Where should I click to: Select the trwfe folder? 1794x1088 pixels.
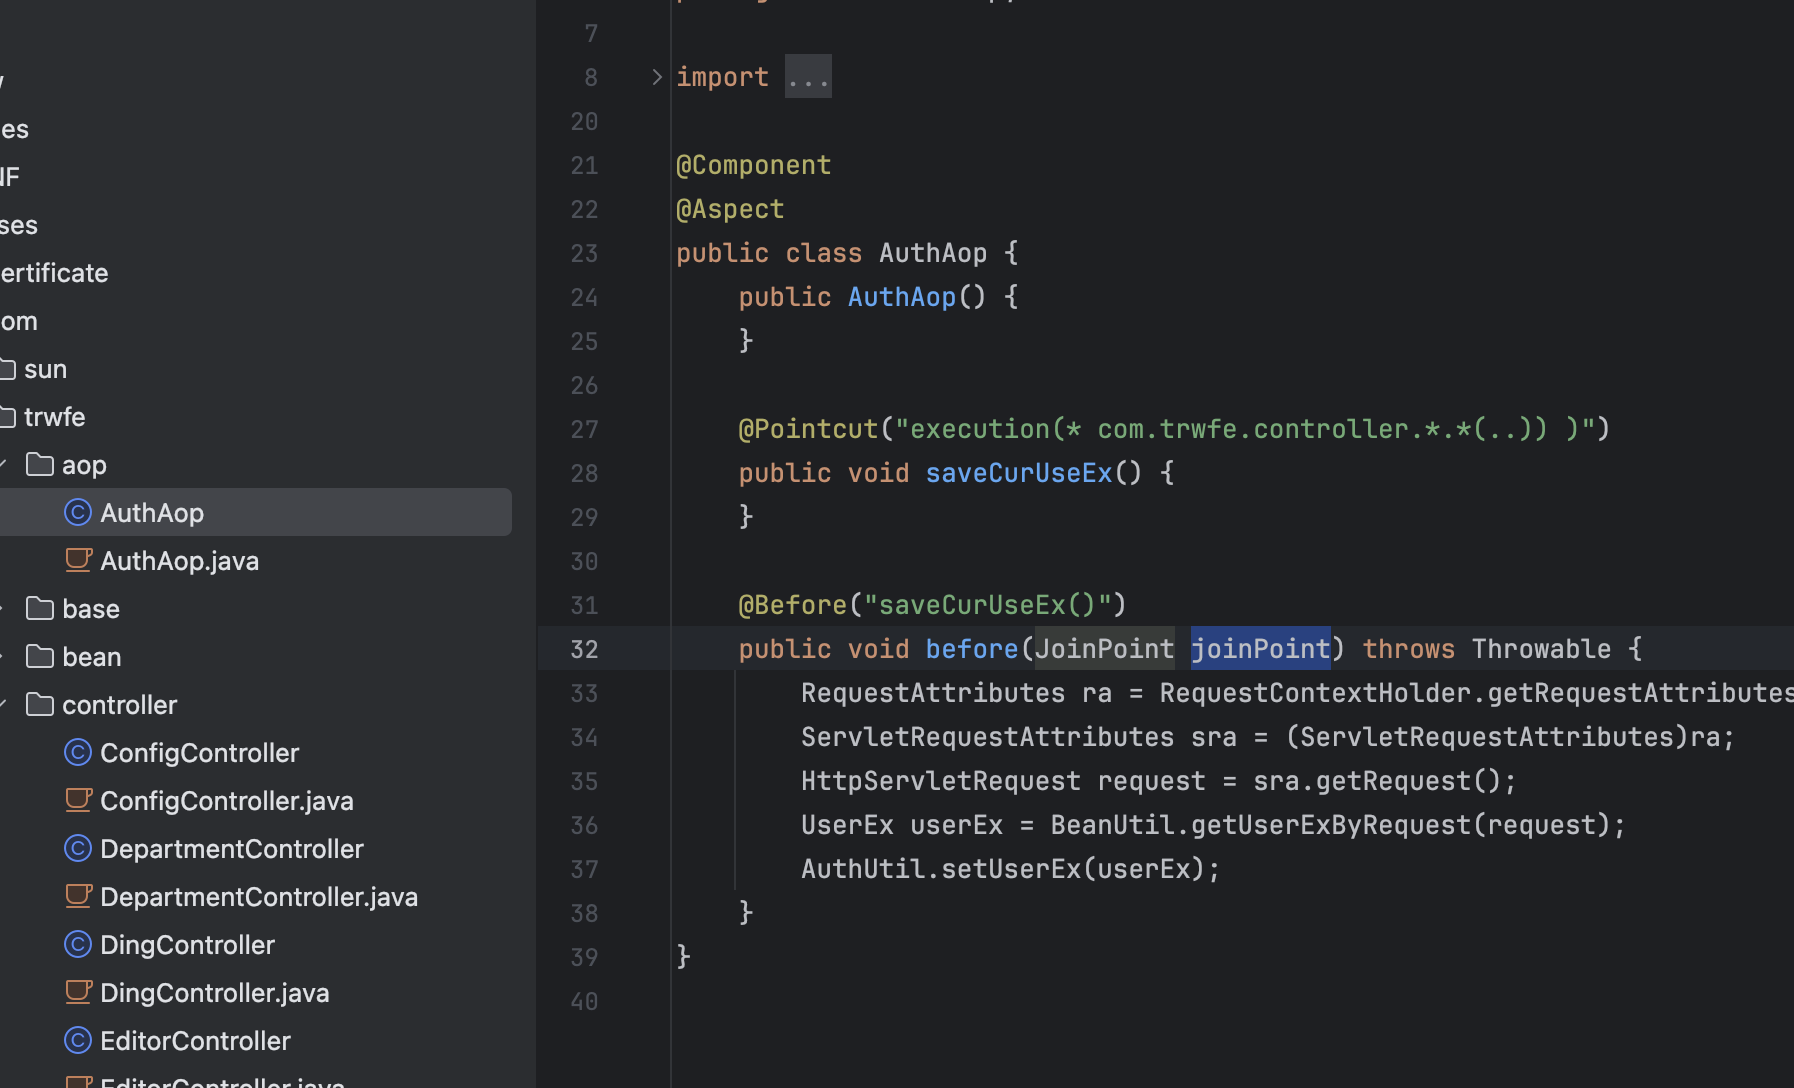(54, 417)
